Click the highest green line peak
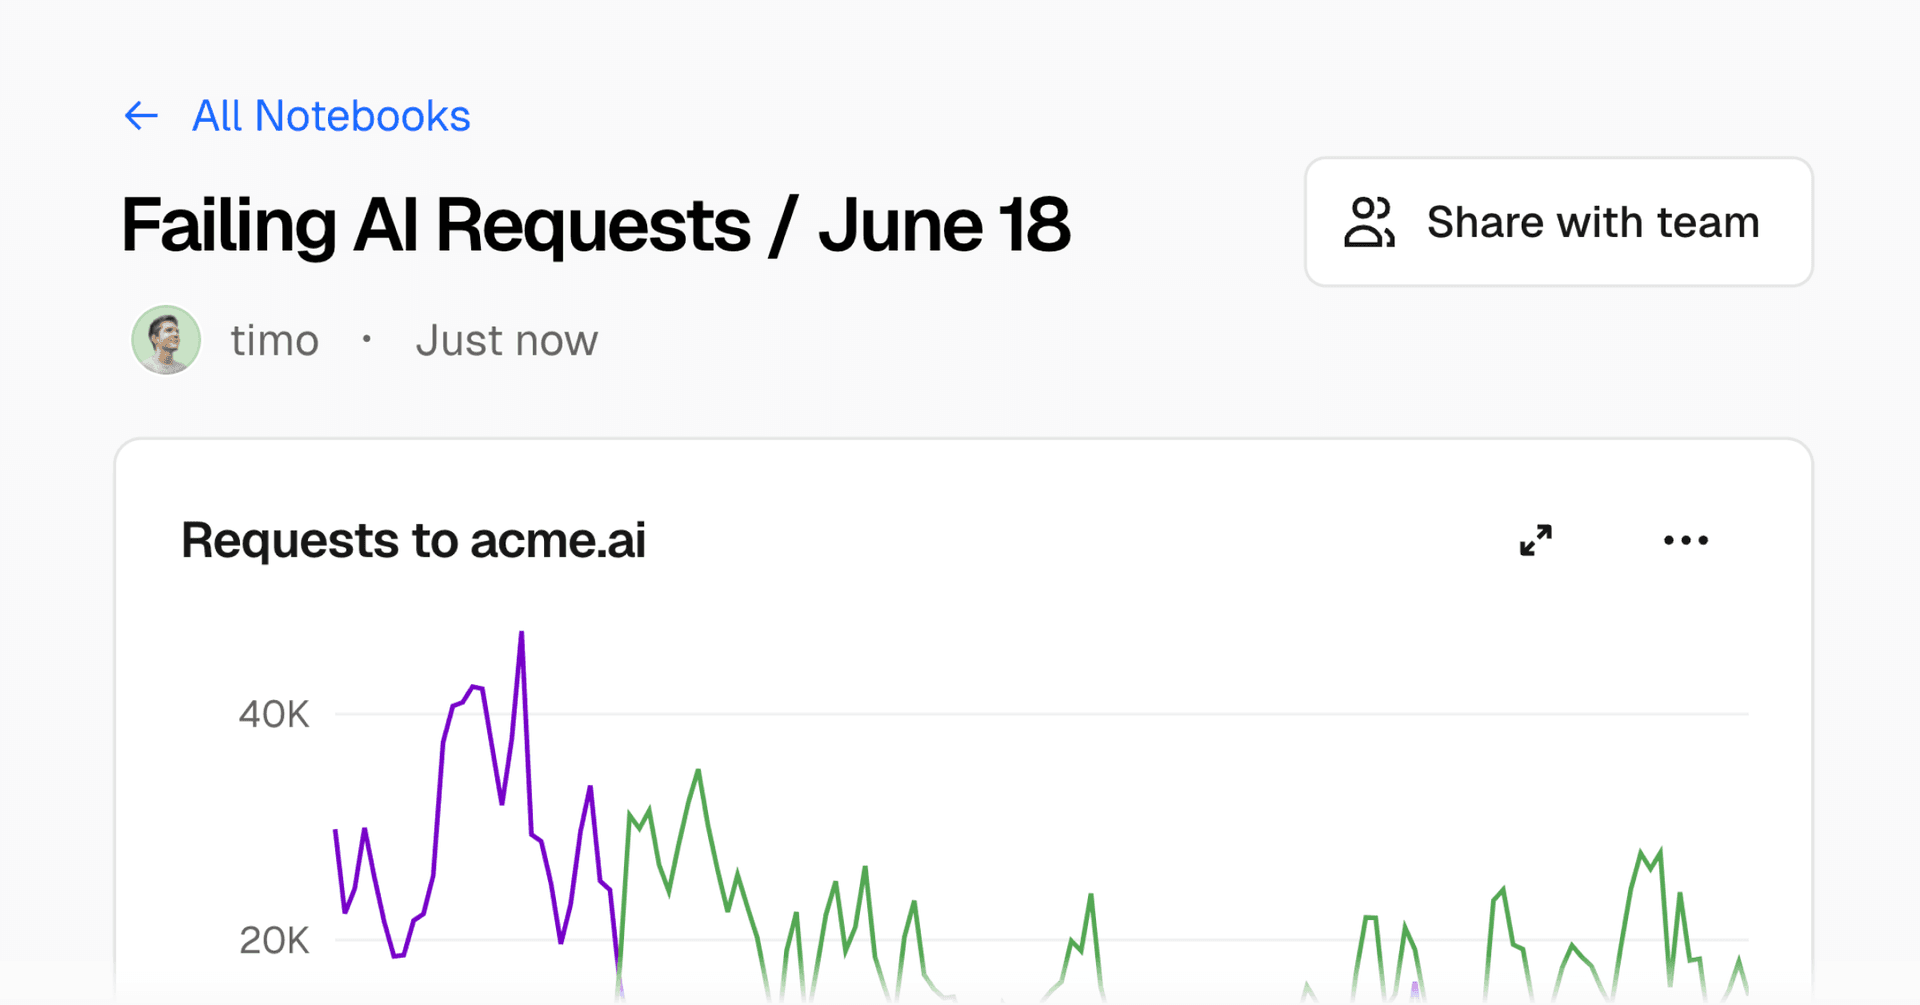 698,771
